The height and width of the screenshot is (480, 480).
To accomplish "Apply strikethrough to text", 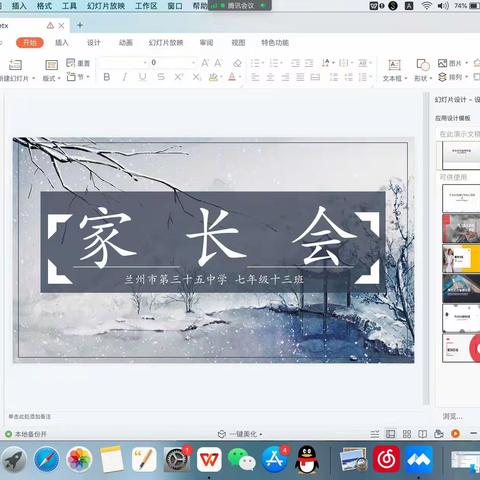I will click(161, 77).
